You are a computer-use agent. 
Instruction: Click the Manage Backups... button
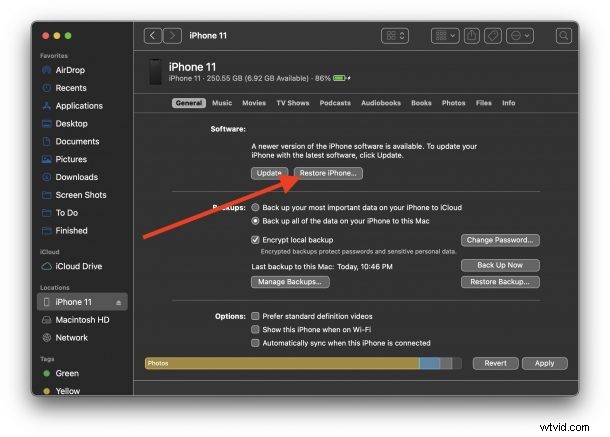tap(290, 282)
